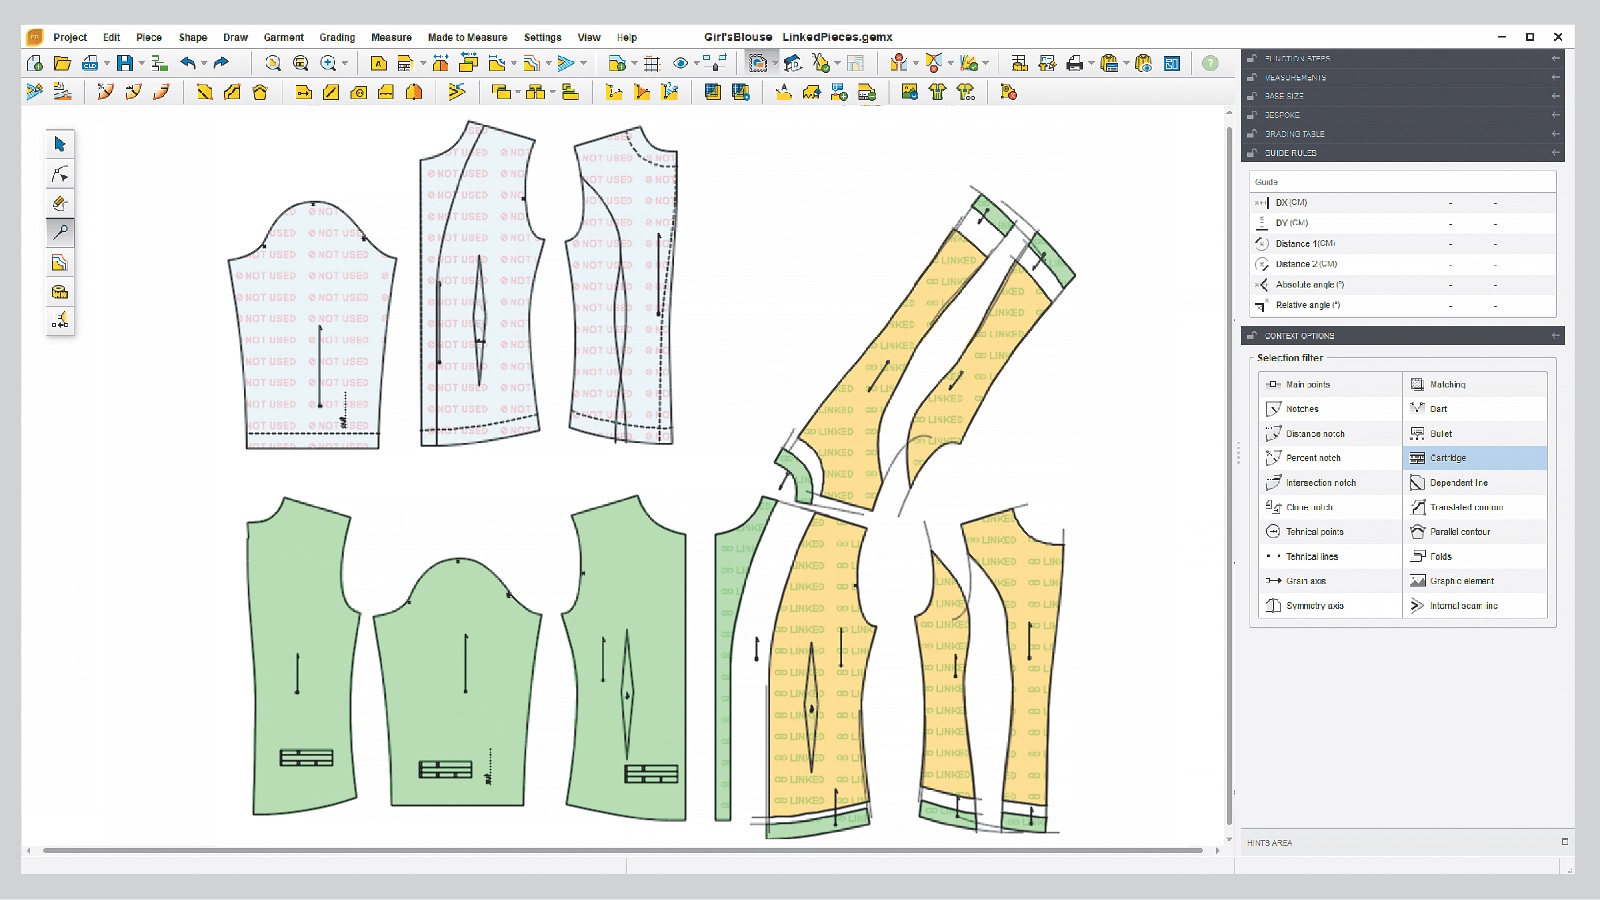Click the grid display icon in toolbar

[x=652, y=63]
